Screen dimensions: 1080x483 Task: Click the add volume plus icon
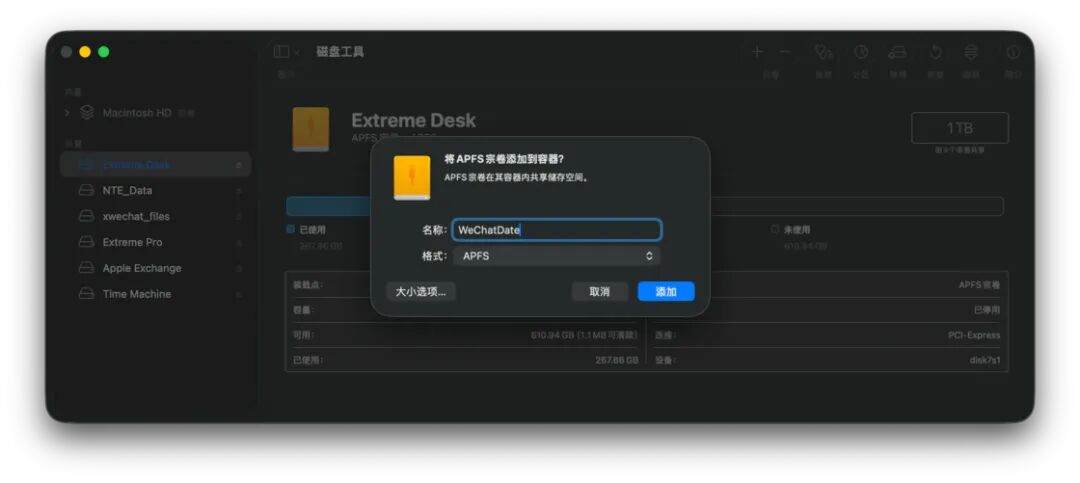click(757, 52)
